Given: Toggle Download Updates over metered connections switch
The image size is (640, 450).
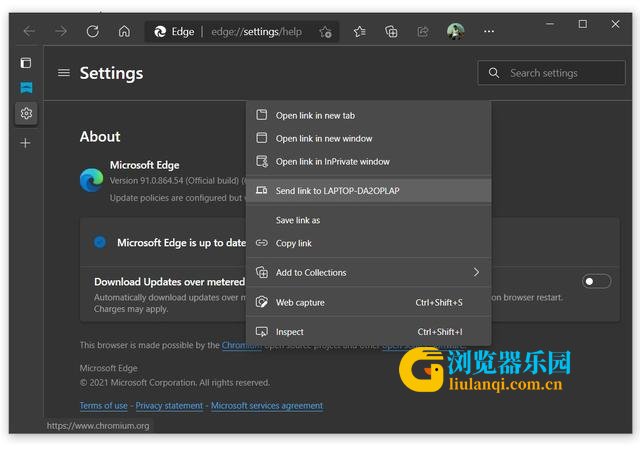Looking at the screenshot, I should [x=596, y=281].
